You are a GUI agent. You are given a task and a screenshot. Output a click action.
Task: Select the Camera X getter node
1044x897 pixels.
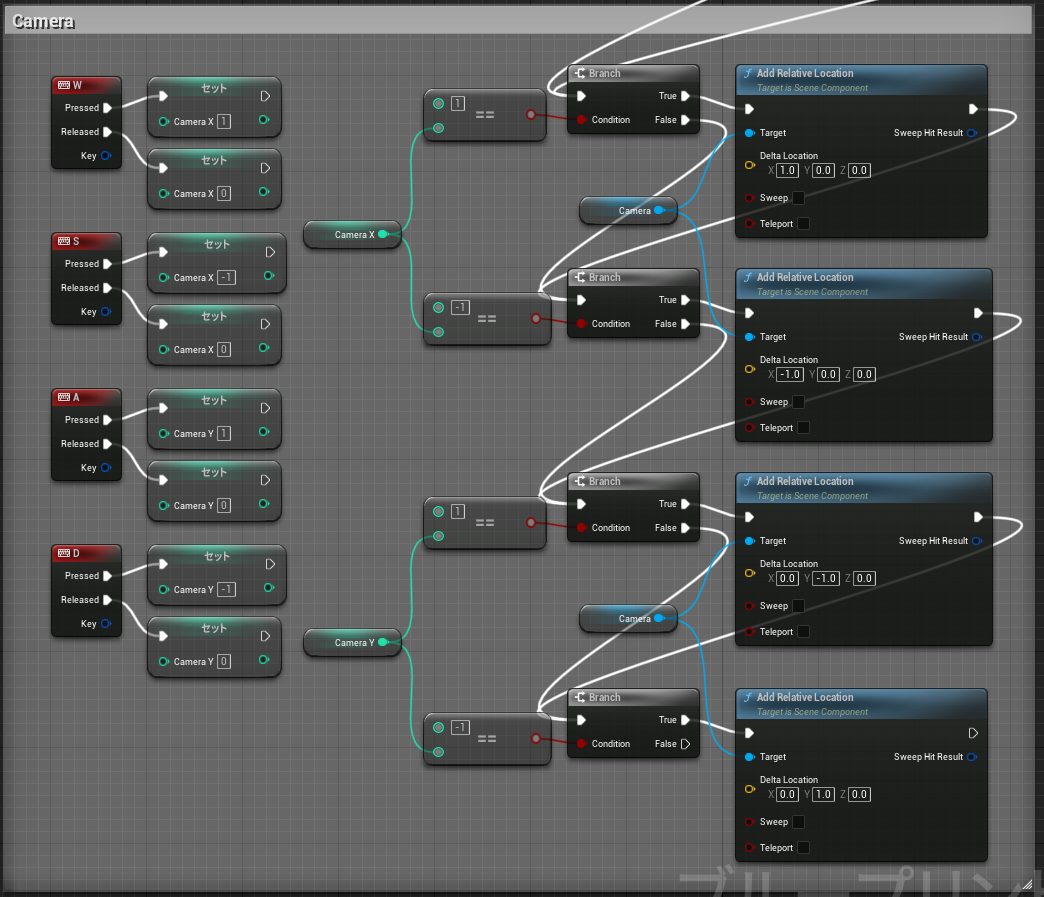click(x=352, y=234)
